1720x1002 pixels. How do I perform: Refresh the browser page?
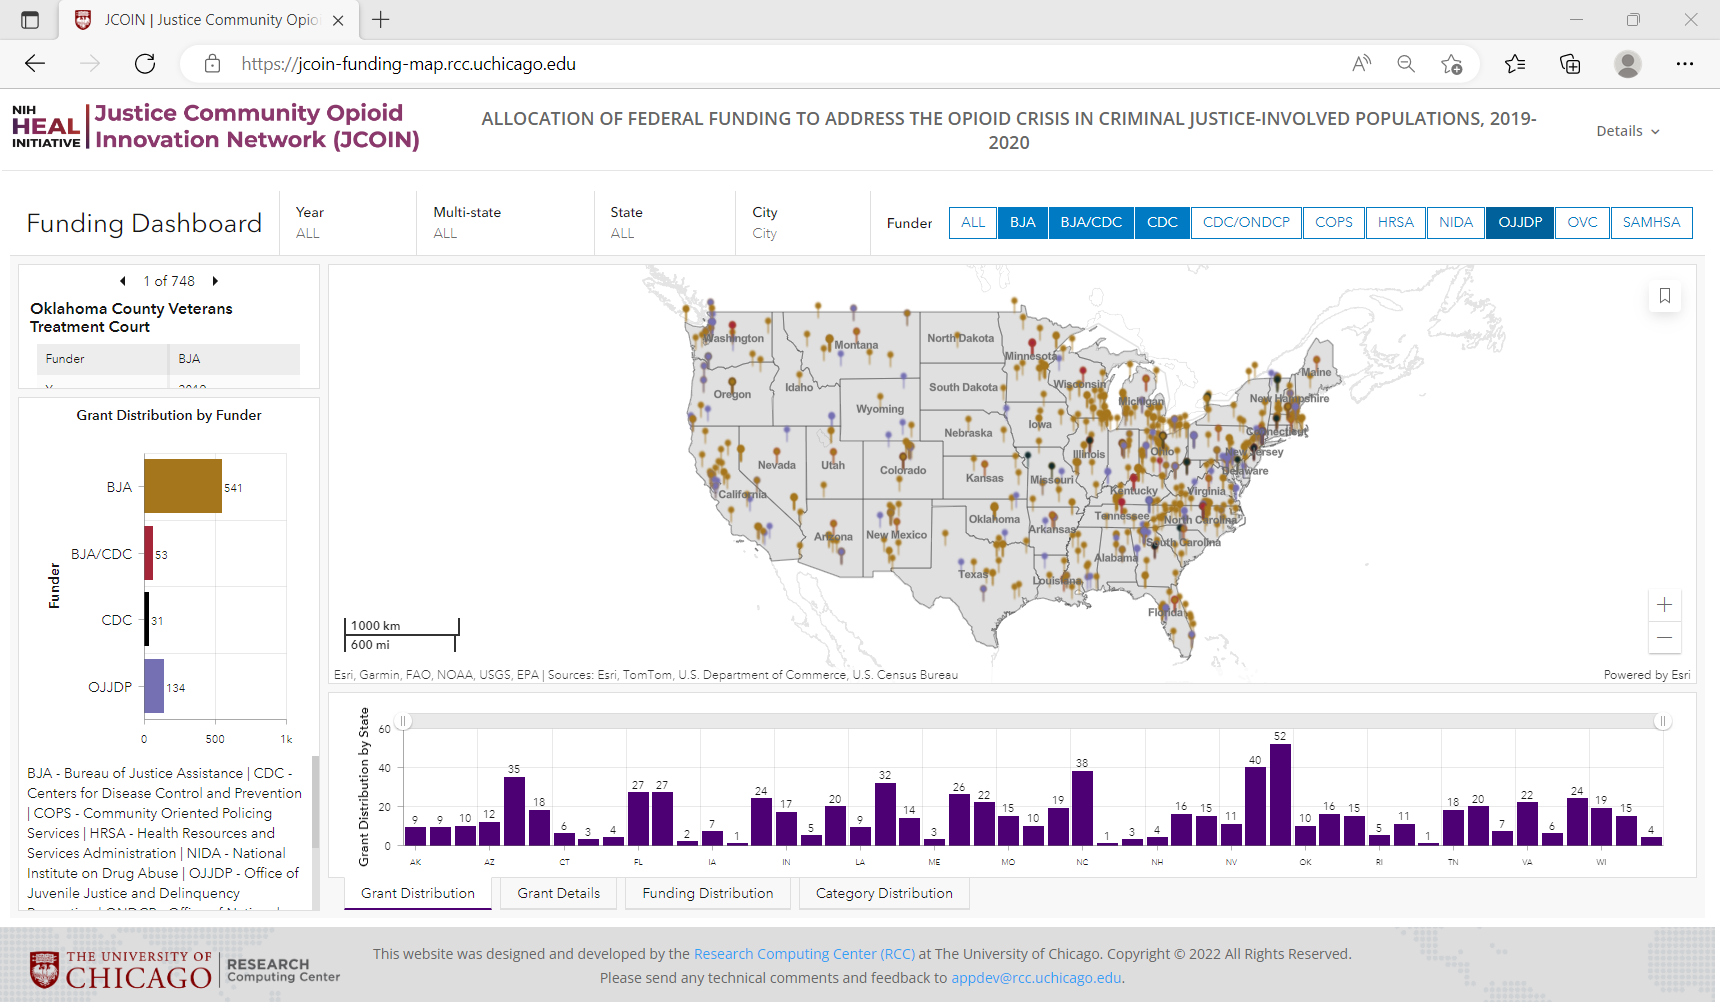click(145, 64)
